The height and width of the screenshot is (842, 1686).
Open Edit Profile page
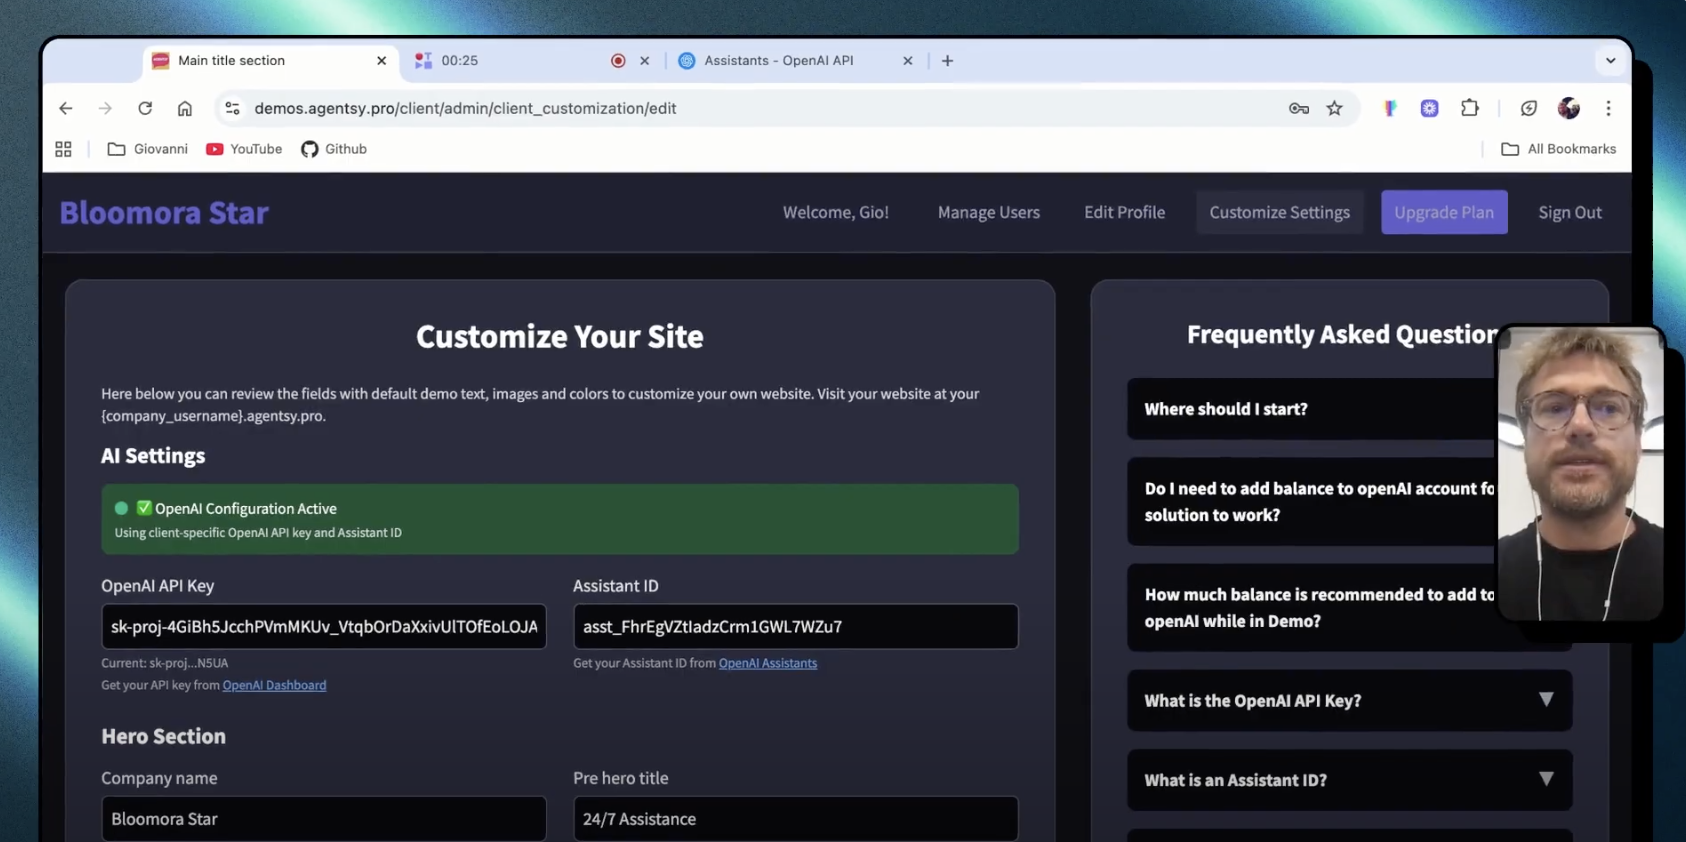pos(1124,212)
